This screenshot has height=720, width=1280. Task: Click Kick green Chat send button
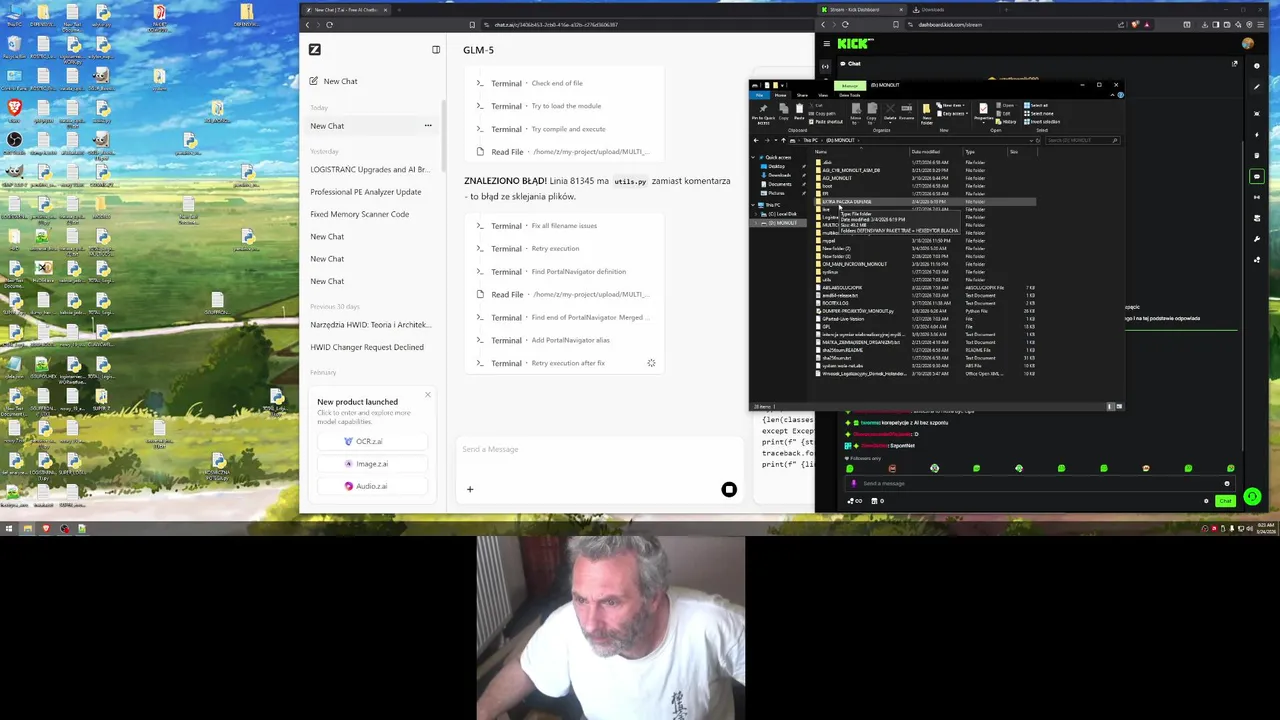pos(1225,501)
